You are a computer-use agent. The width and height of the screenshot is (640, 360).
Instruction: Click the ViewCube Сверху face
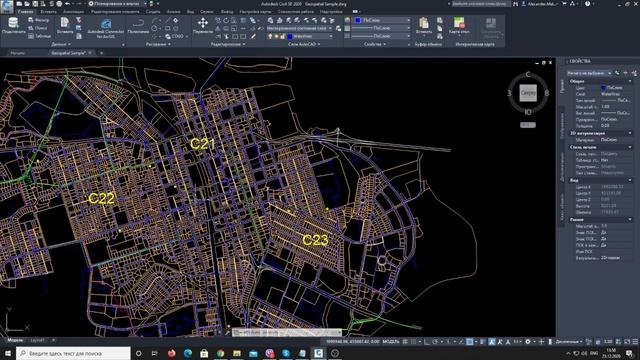528,93
